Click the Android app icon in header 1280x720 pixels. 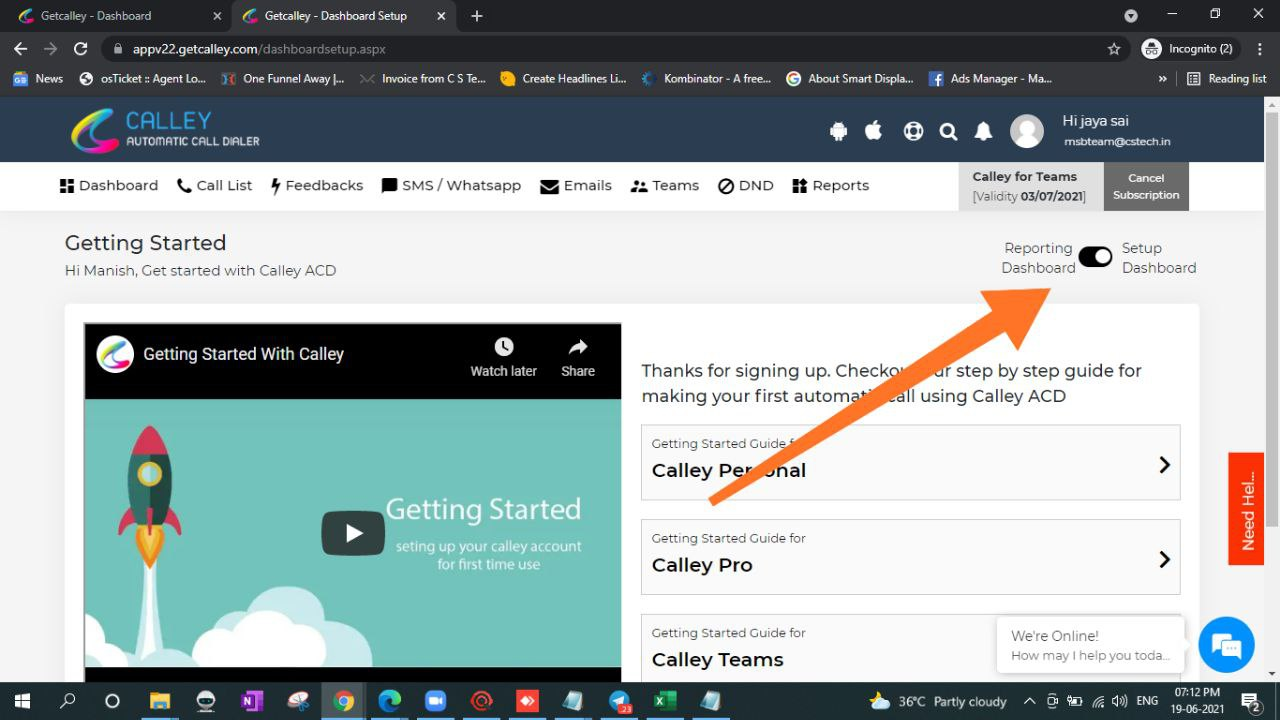tap(838, 131)
